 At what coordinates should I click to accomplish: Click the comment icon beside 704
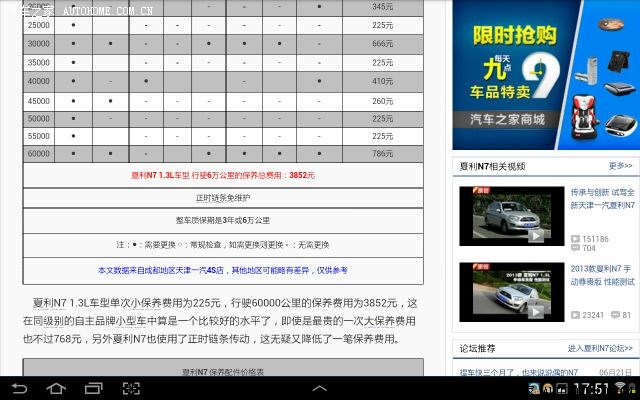(574, 248)
